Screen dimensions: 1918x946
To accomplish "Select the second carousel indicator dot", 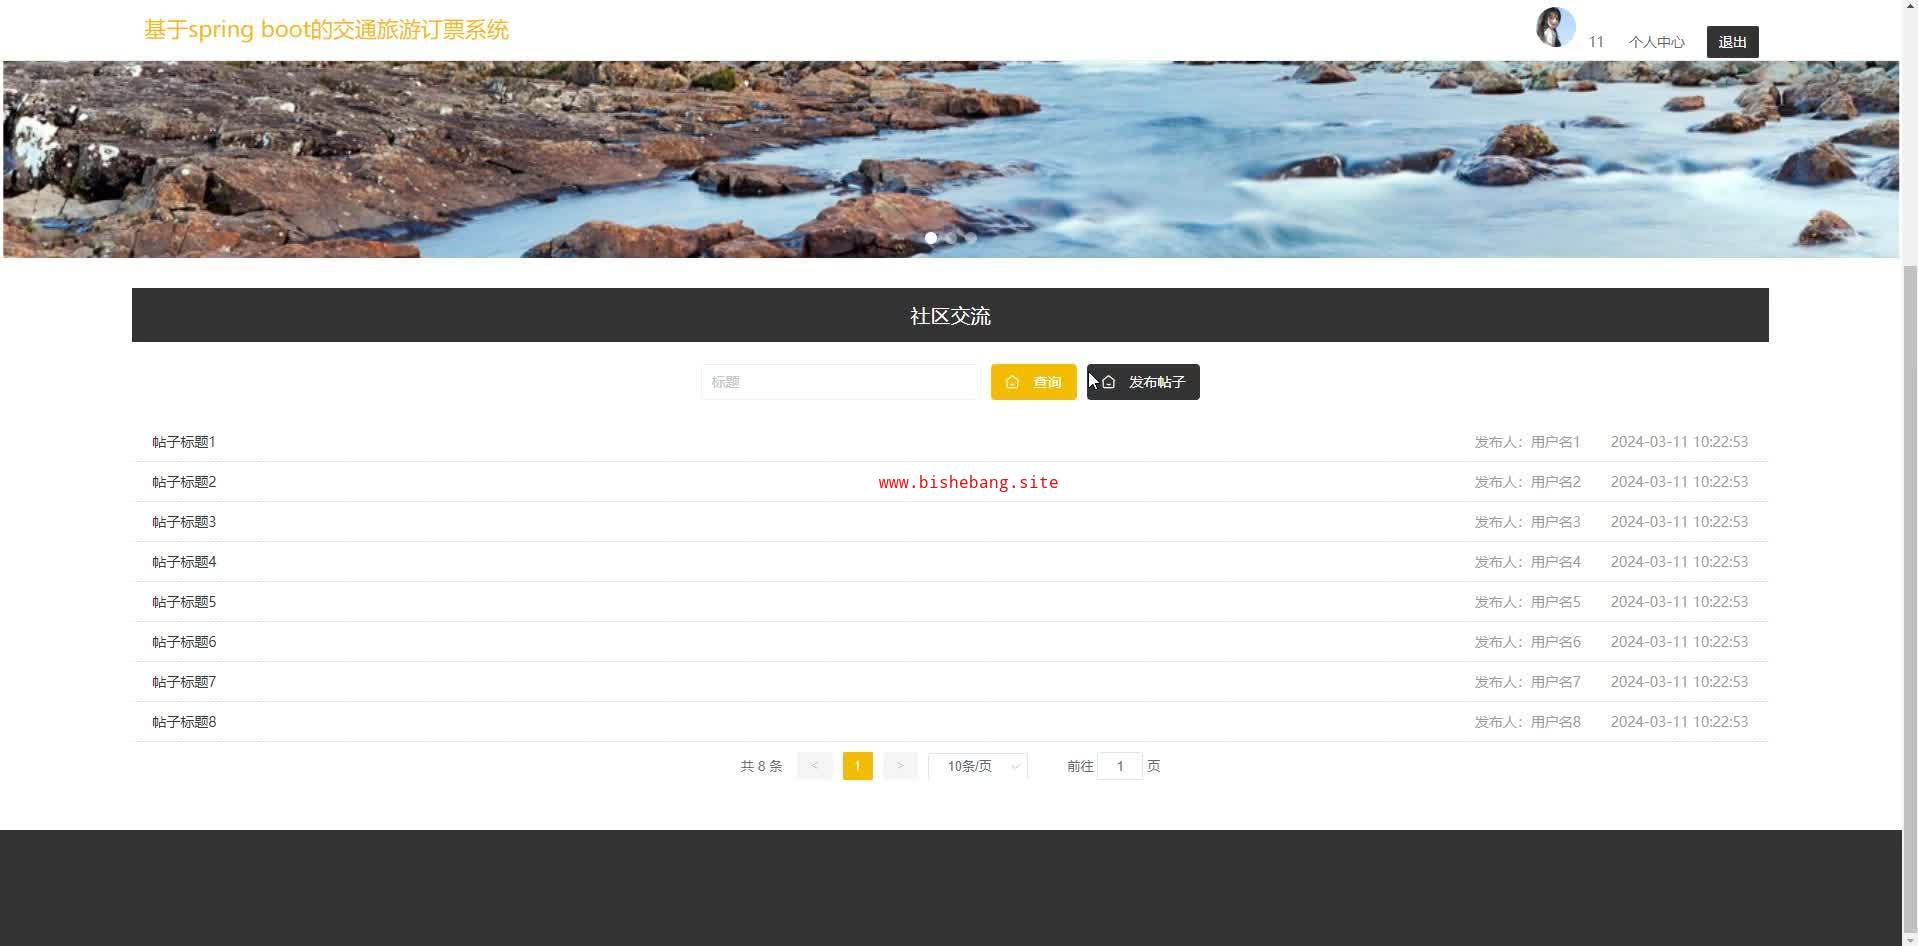I will 951,238.
